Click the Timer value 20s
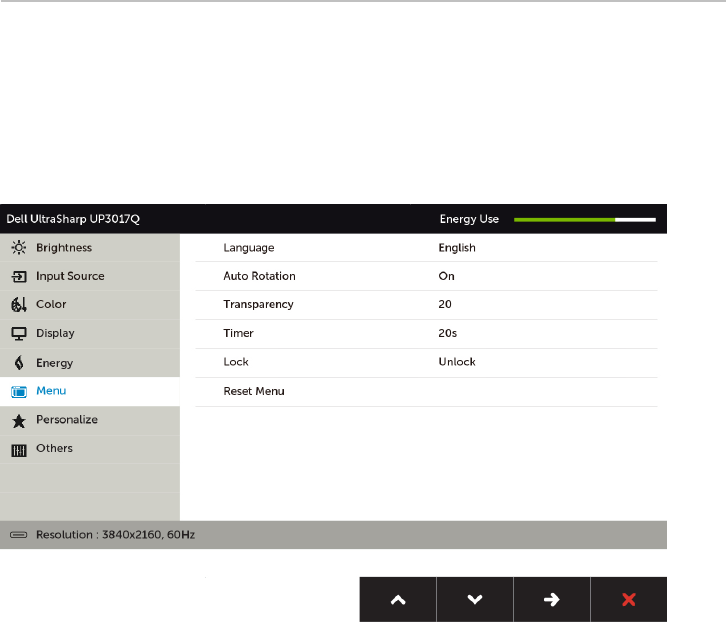The height and width of the screenshot is (622, 726). point(448,333)
